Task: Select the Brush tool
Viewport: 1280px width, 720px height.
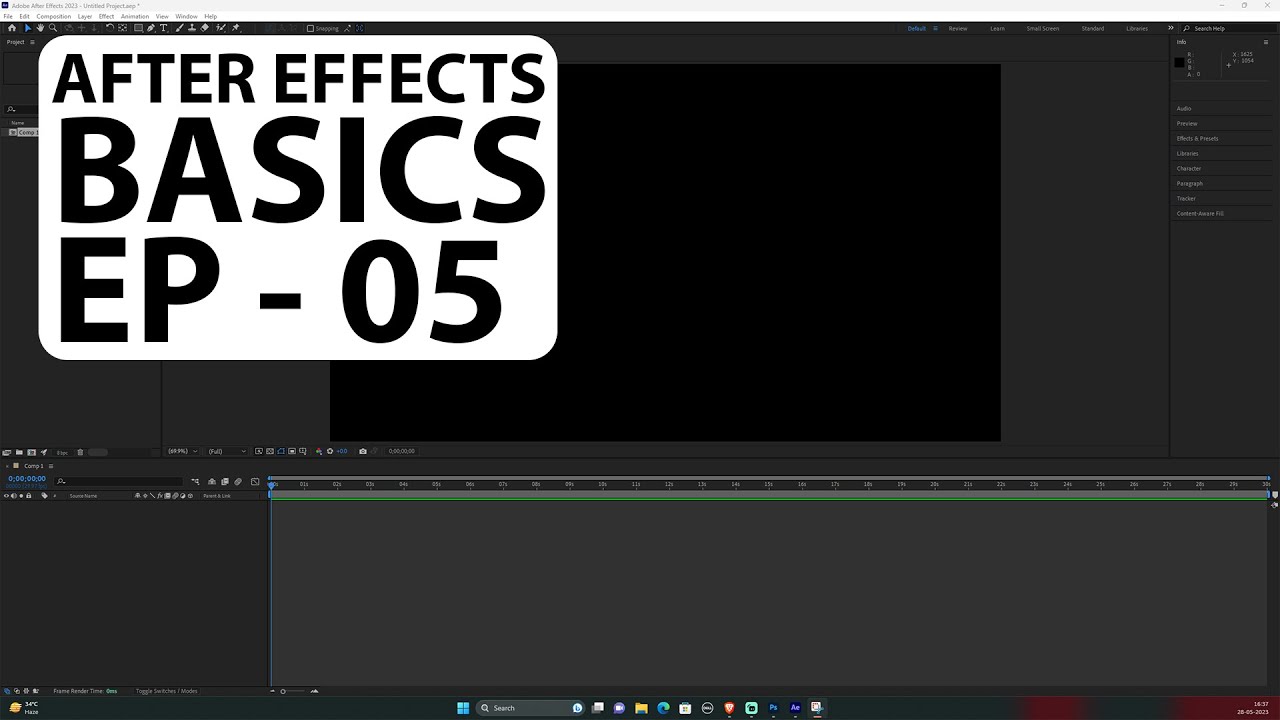Action: click(178, 28)
